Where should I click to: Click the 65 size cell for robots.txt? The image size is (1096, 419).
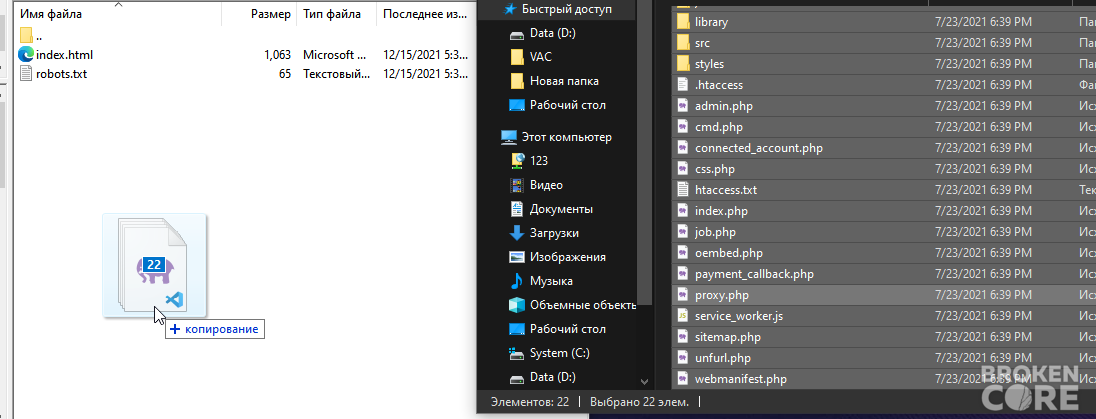[284, 73]
